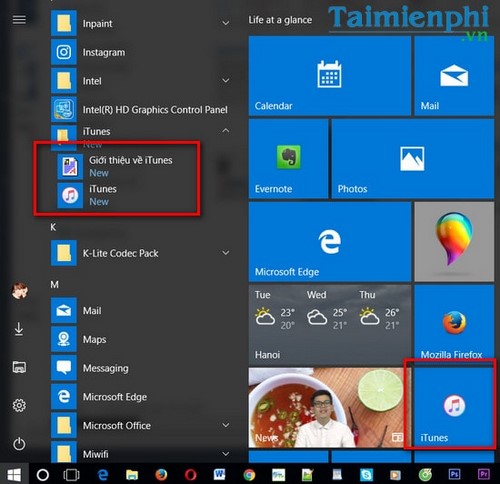Select the Inpaint folder entry

(141, 23)
